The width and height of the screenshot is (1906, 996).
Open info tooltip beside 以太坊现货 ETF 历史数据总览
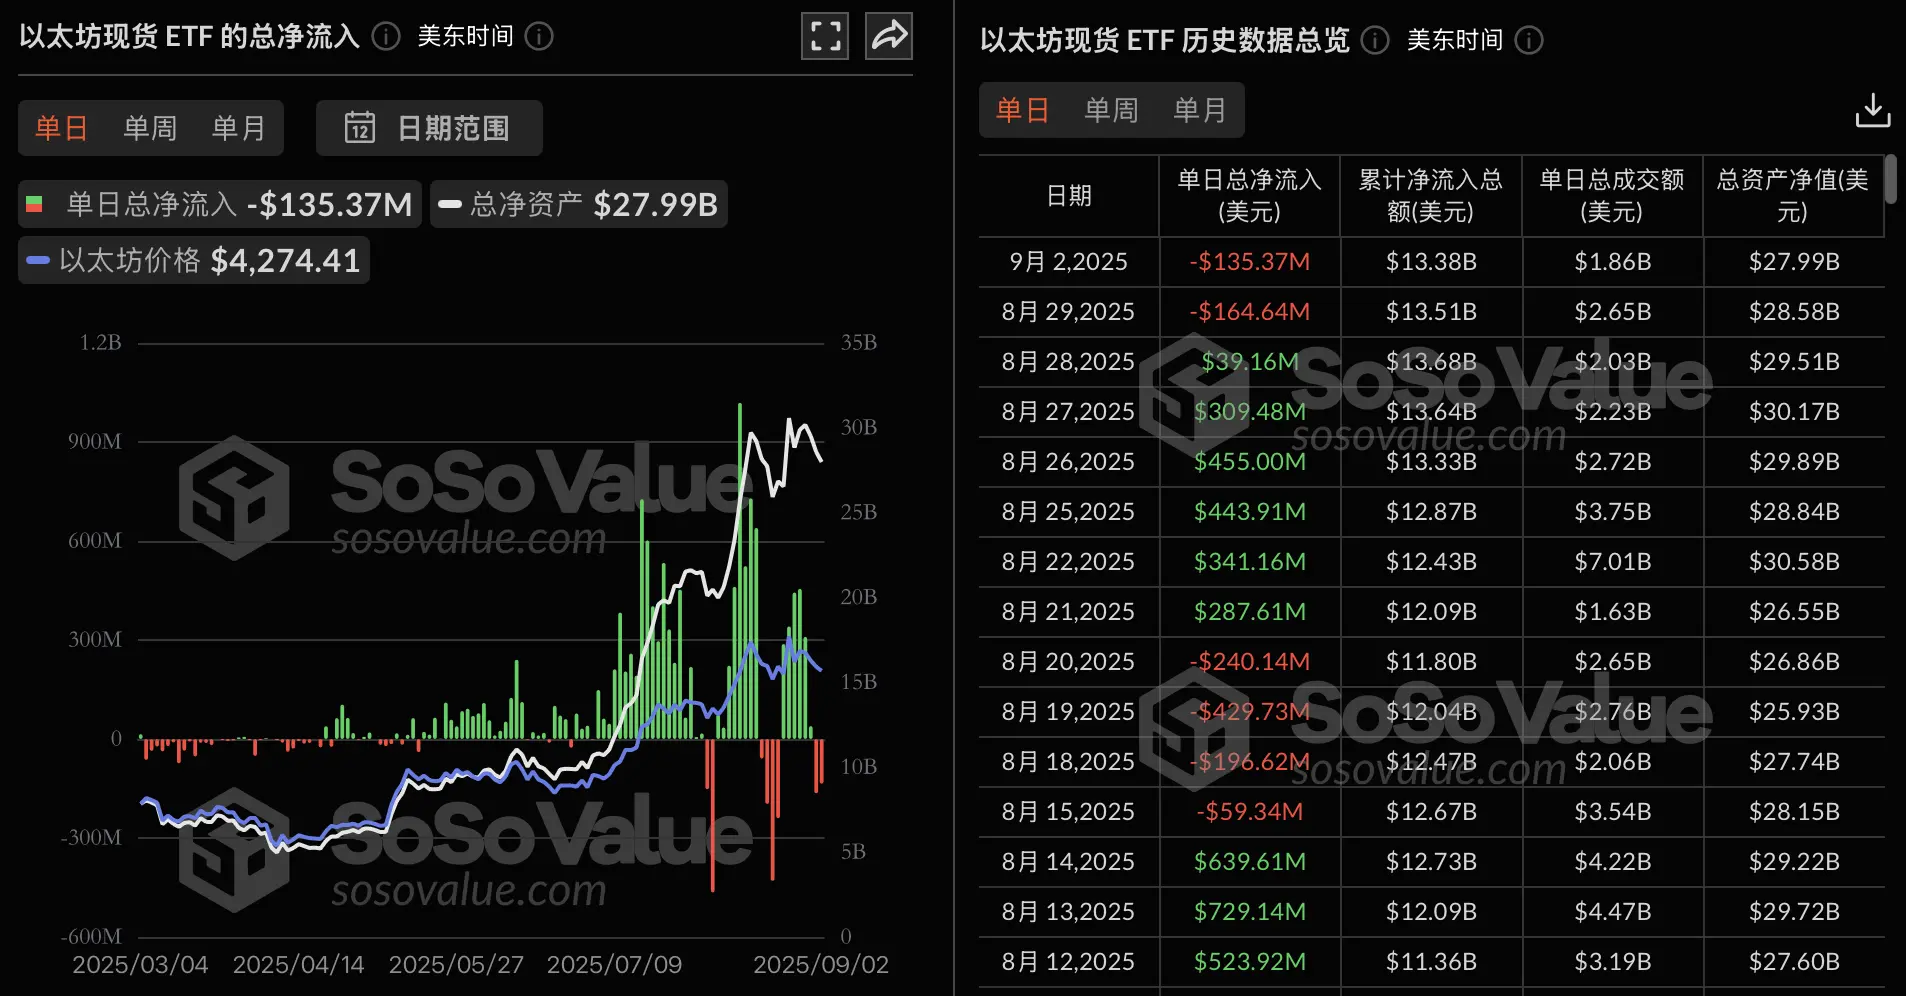point(1374,41)
